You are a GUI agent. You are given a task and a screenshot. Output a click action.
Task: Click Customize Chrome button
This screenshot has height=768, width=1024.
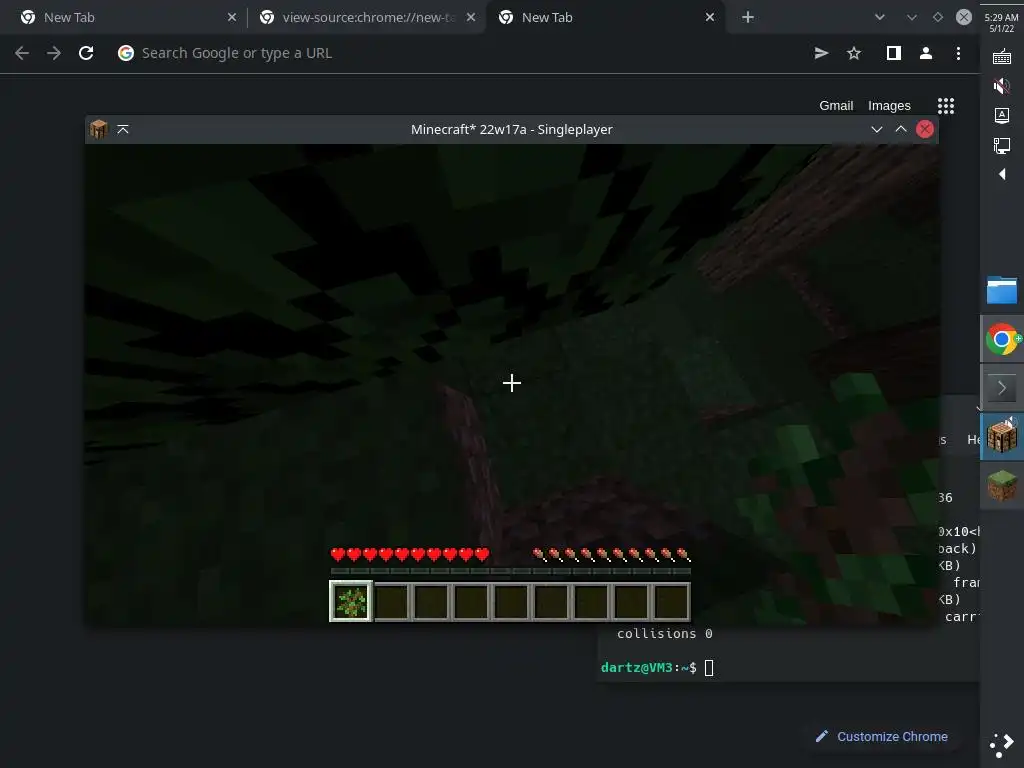(x=882, y=737)
